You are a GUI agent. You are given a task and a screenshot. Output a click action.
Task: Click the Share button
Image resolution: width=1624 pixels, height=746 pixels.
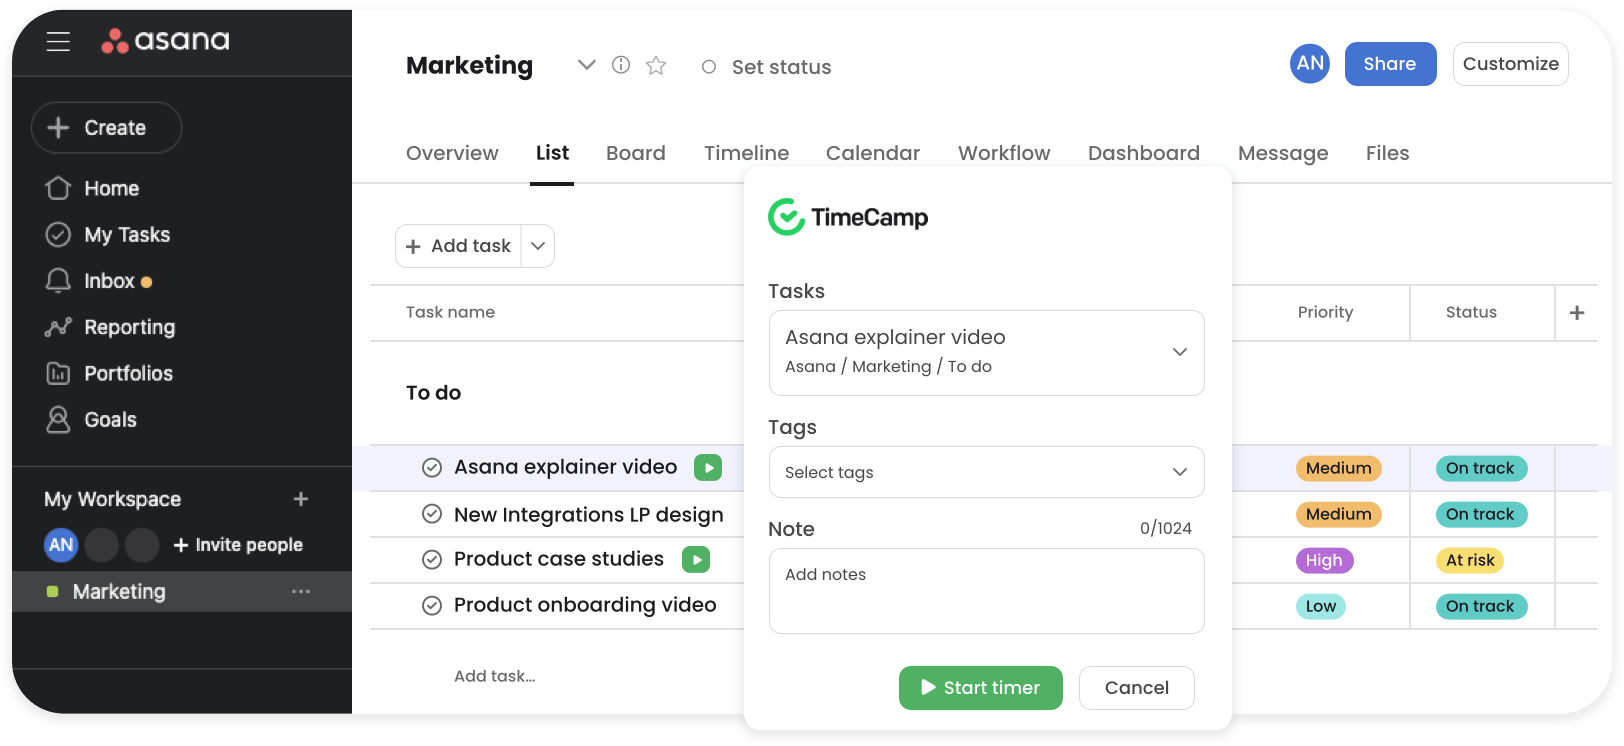point(1390,64)
